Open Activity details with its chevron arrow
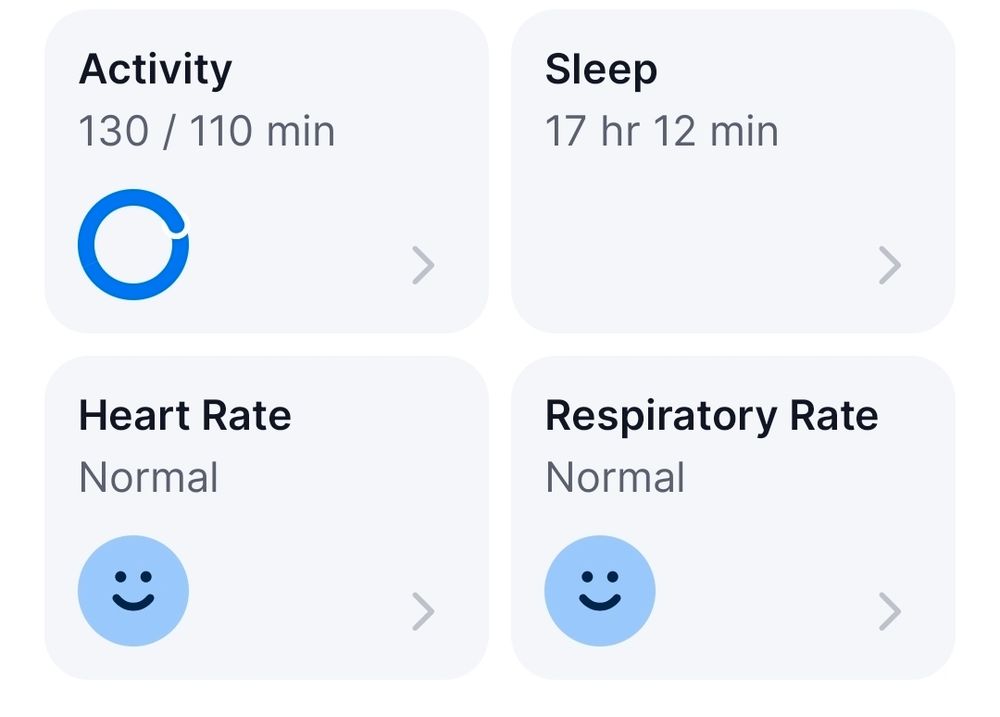Image resolution: width=1000 pixels, height=717 pixels. coord(423,265)
